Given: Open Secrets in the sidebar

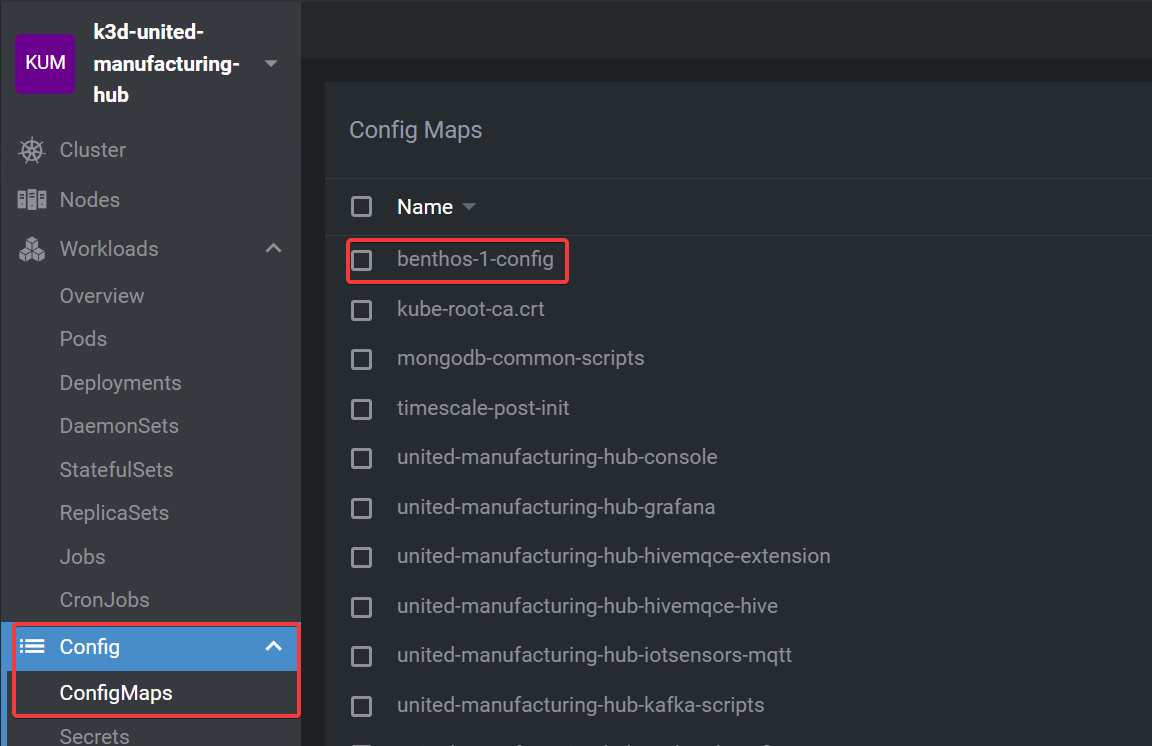Looking at the screenshot, I should click(x=94, y=736).
